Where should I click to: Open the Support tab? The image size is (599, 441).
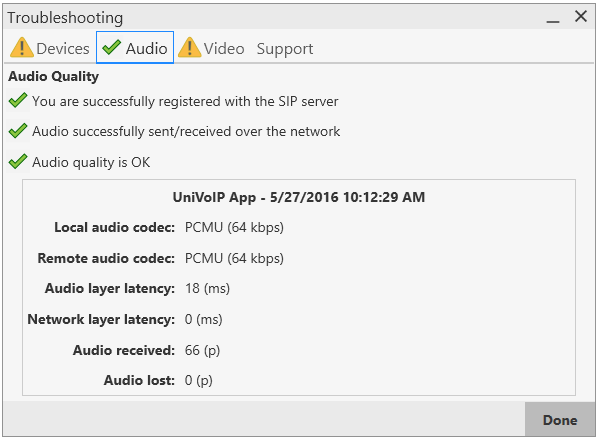pos(285,49)
